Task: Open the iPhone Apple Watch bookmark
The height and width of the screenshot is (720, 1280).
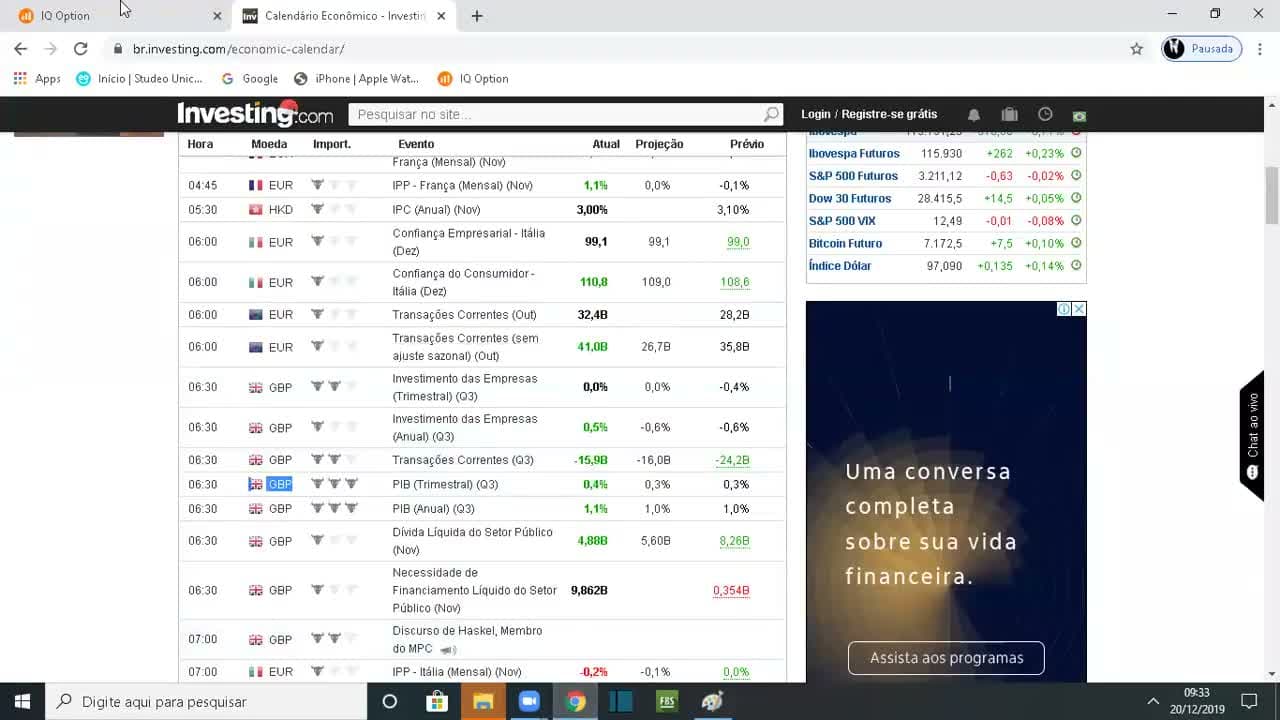Action: pyautogui.click(x=356, y=79)
